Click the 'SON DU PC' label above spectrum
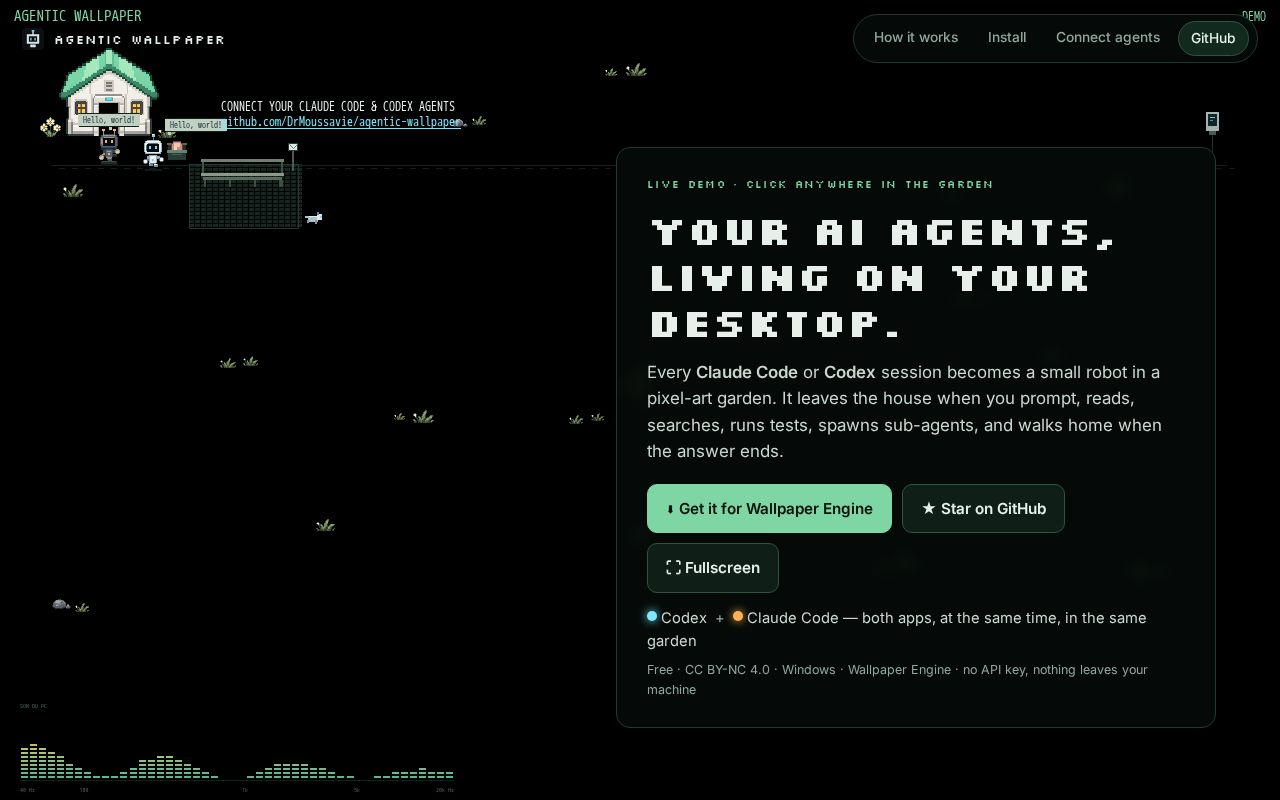 click(33, 706)
